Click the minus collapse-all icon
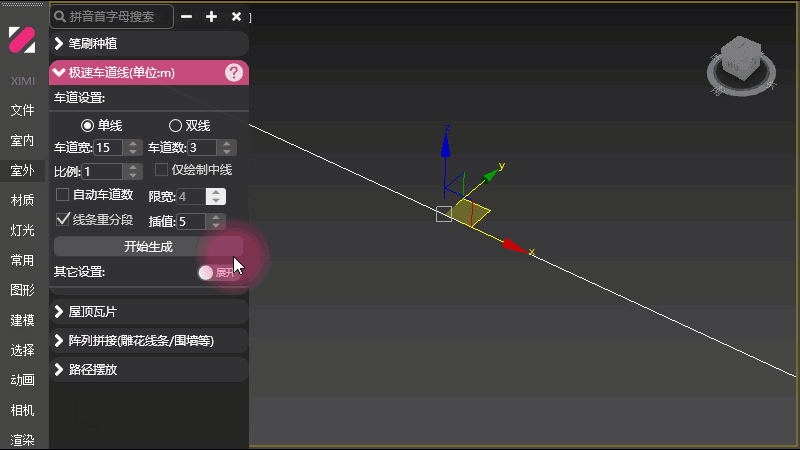The image size is (800, 450). point(187,16)
